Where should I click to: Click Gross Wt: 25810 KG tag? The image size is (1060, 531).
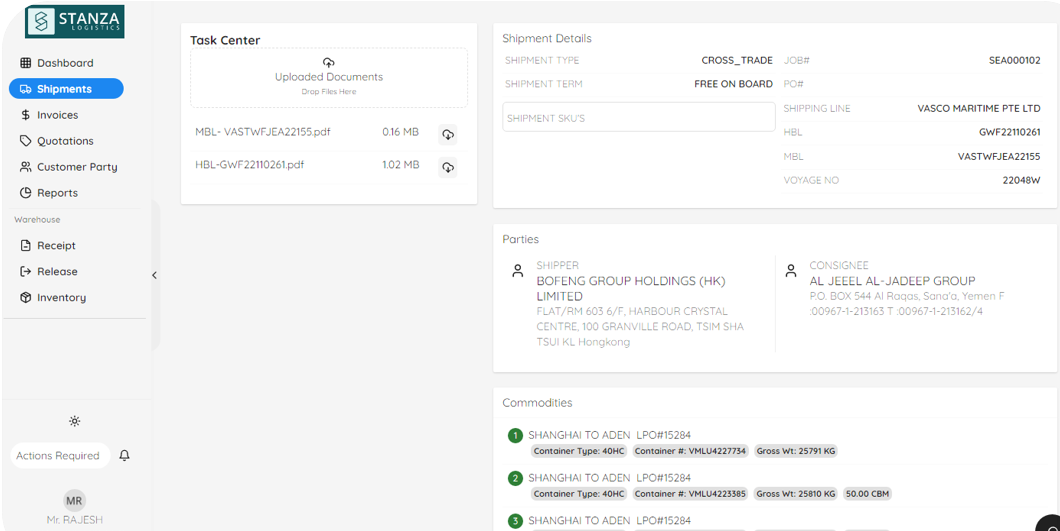pos(796,494)
